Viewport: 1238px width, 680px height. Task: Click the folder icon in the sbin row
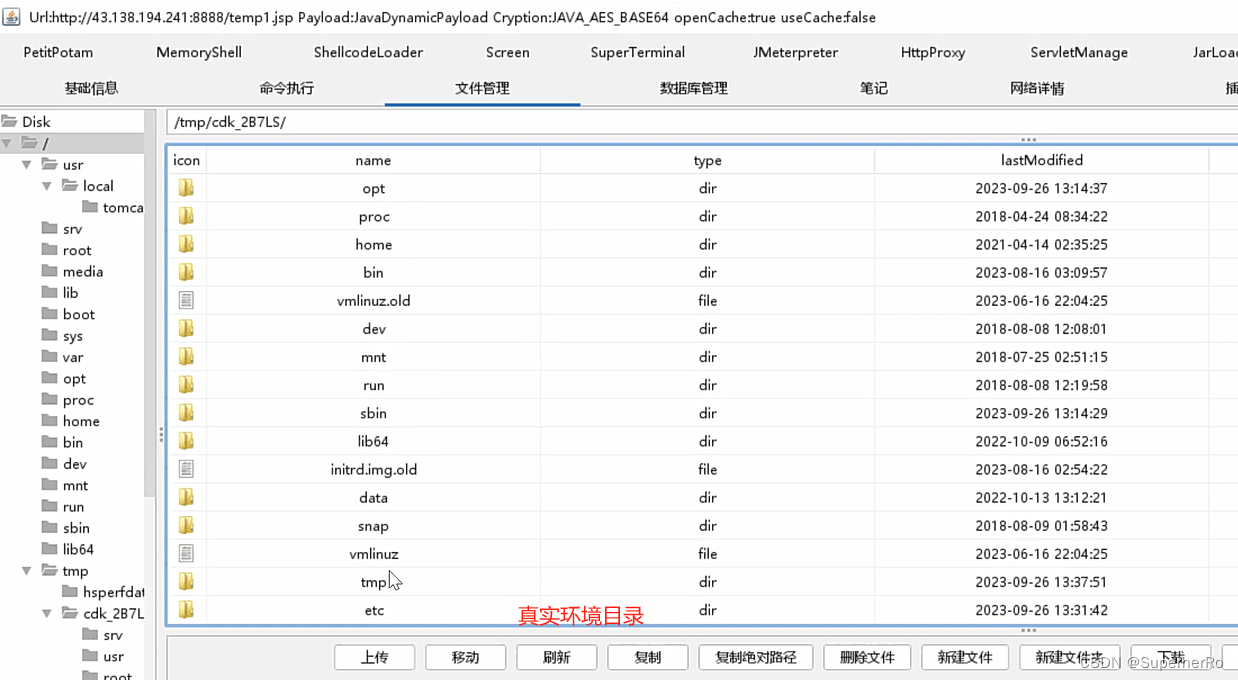click(186, 413)
